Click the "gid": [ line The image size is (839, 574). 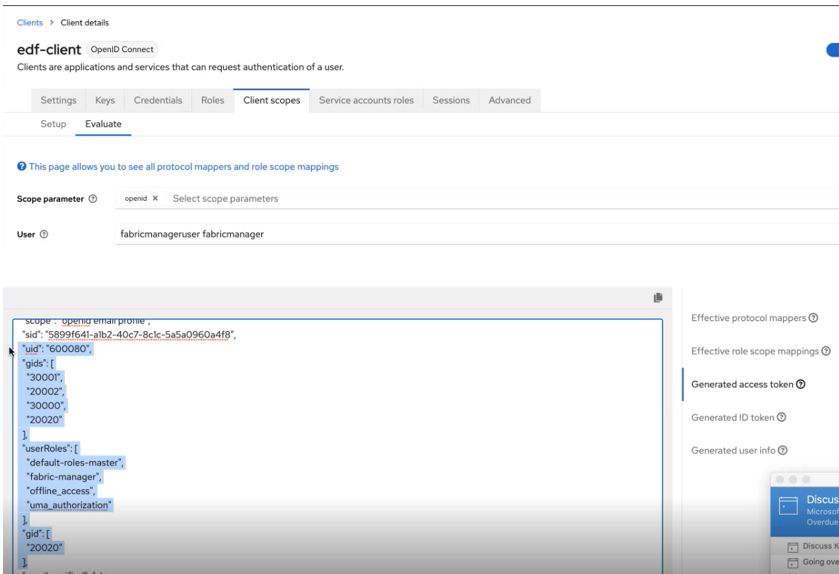tap(36, 533)
